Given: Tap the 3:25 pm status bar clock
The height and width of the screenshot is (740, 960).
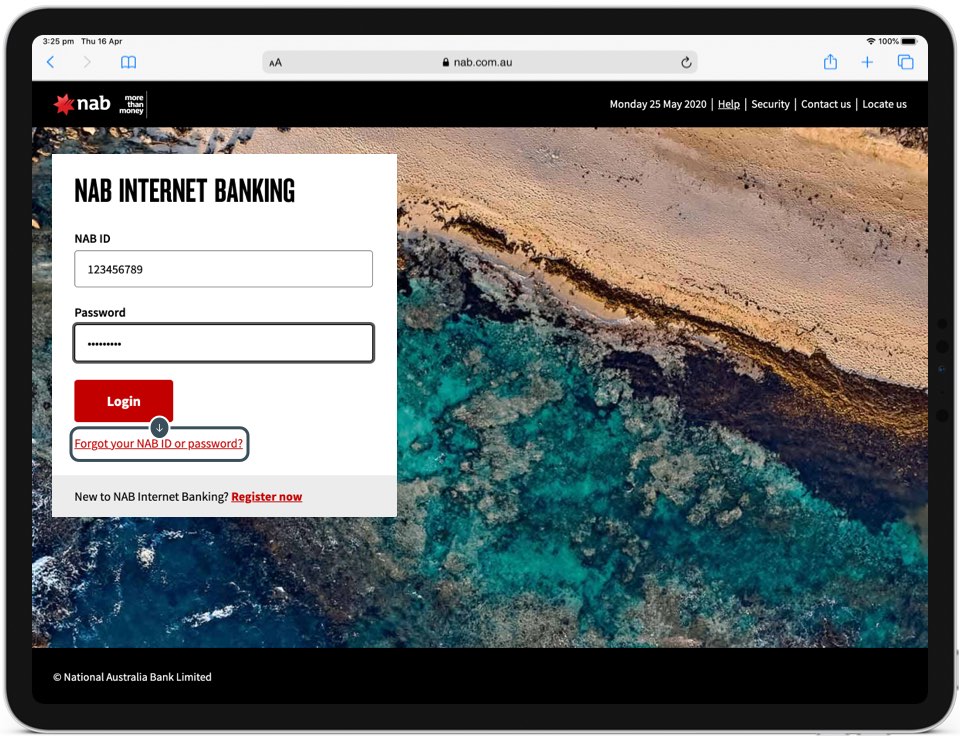Looking at the screenshot, I should click(58, 41).
